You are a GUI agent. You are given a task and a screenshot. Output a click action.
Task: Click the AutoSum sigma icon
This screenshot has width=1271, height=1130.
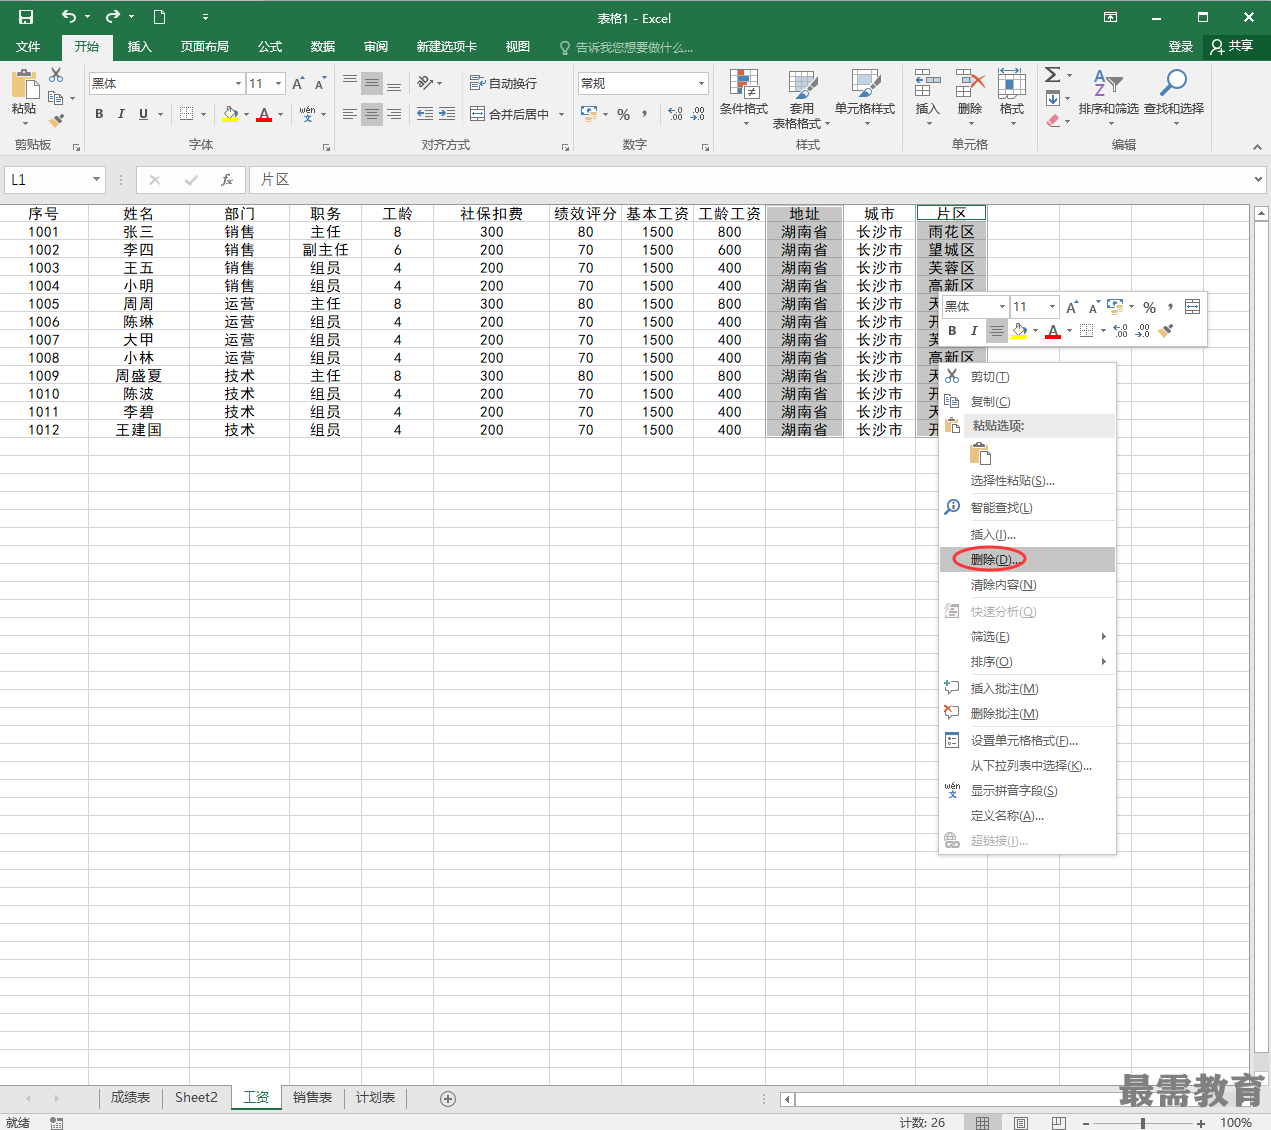tap(1052, 75)
